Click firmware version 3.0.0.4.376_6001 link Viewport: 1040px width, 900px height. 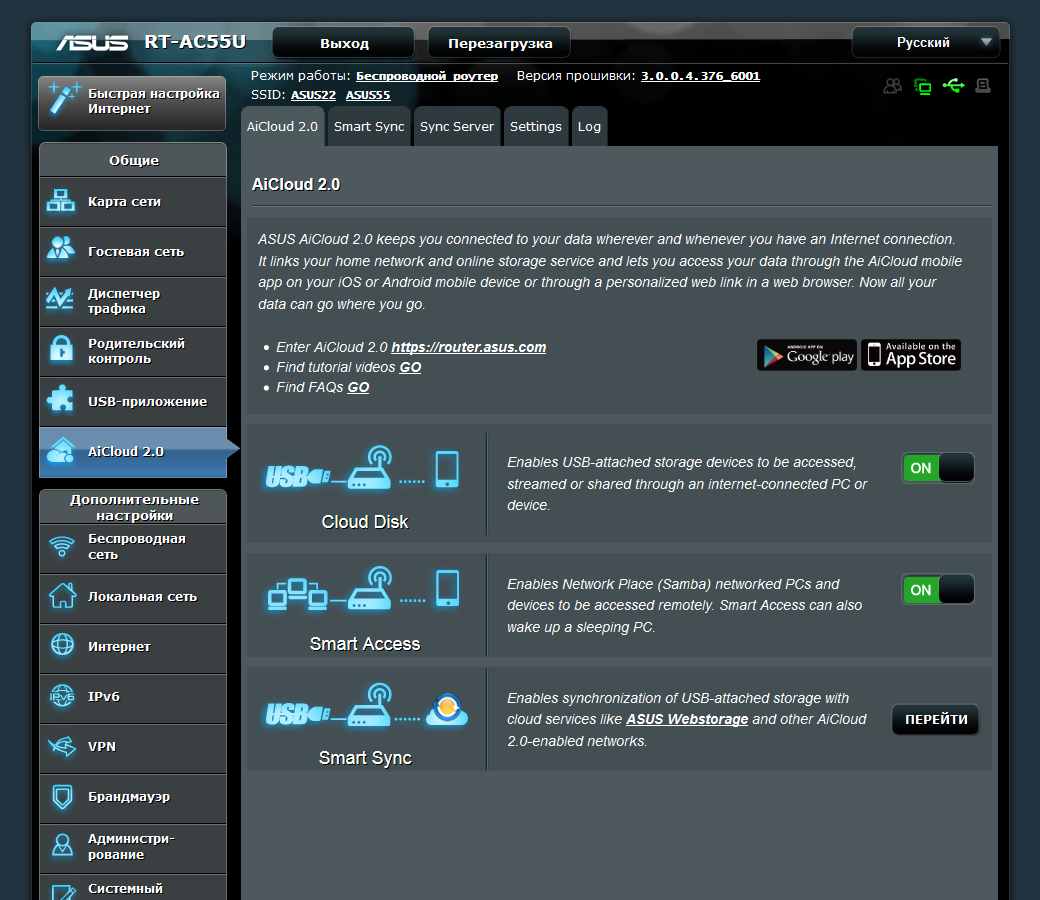pos(700,76)
